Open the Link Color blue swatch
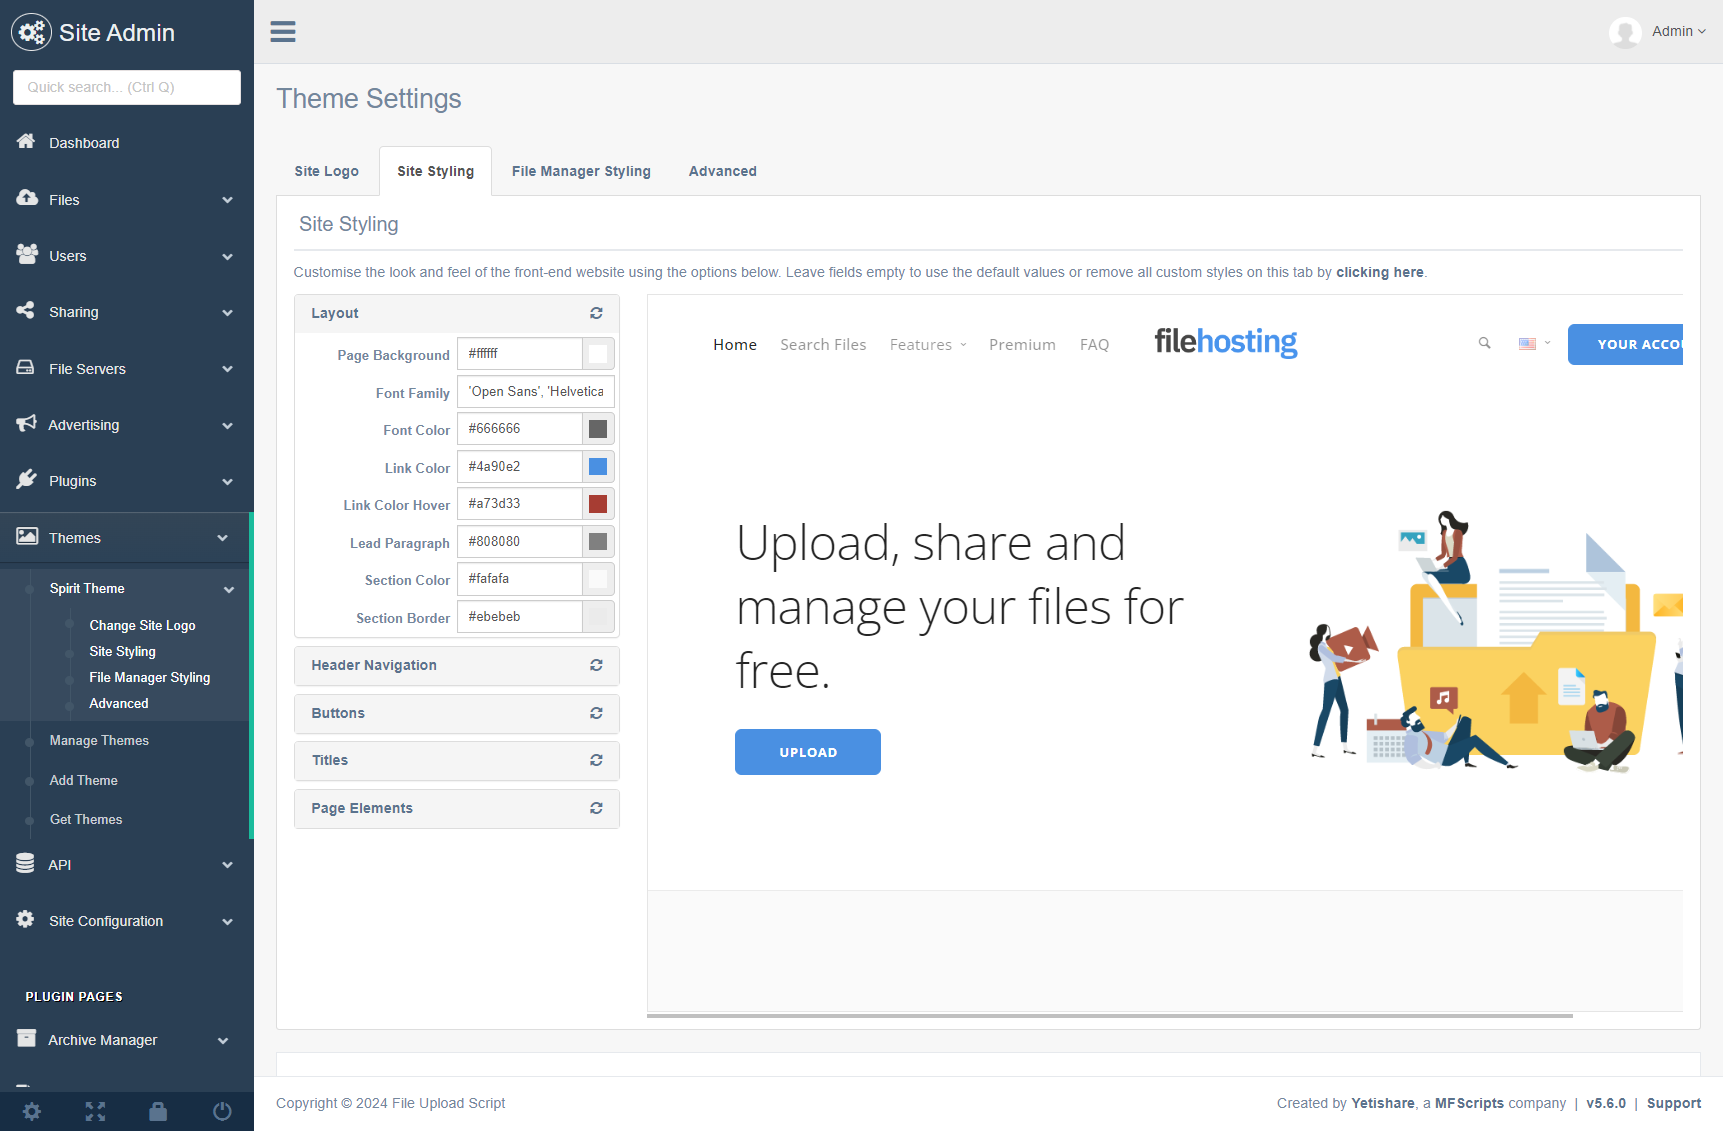This screenshot has width=1723, height=1131. pyautogui.click(x=598, y=467)
